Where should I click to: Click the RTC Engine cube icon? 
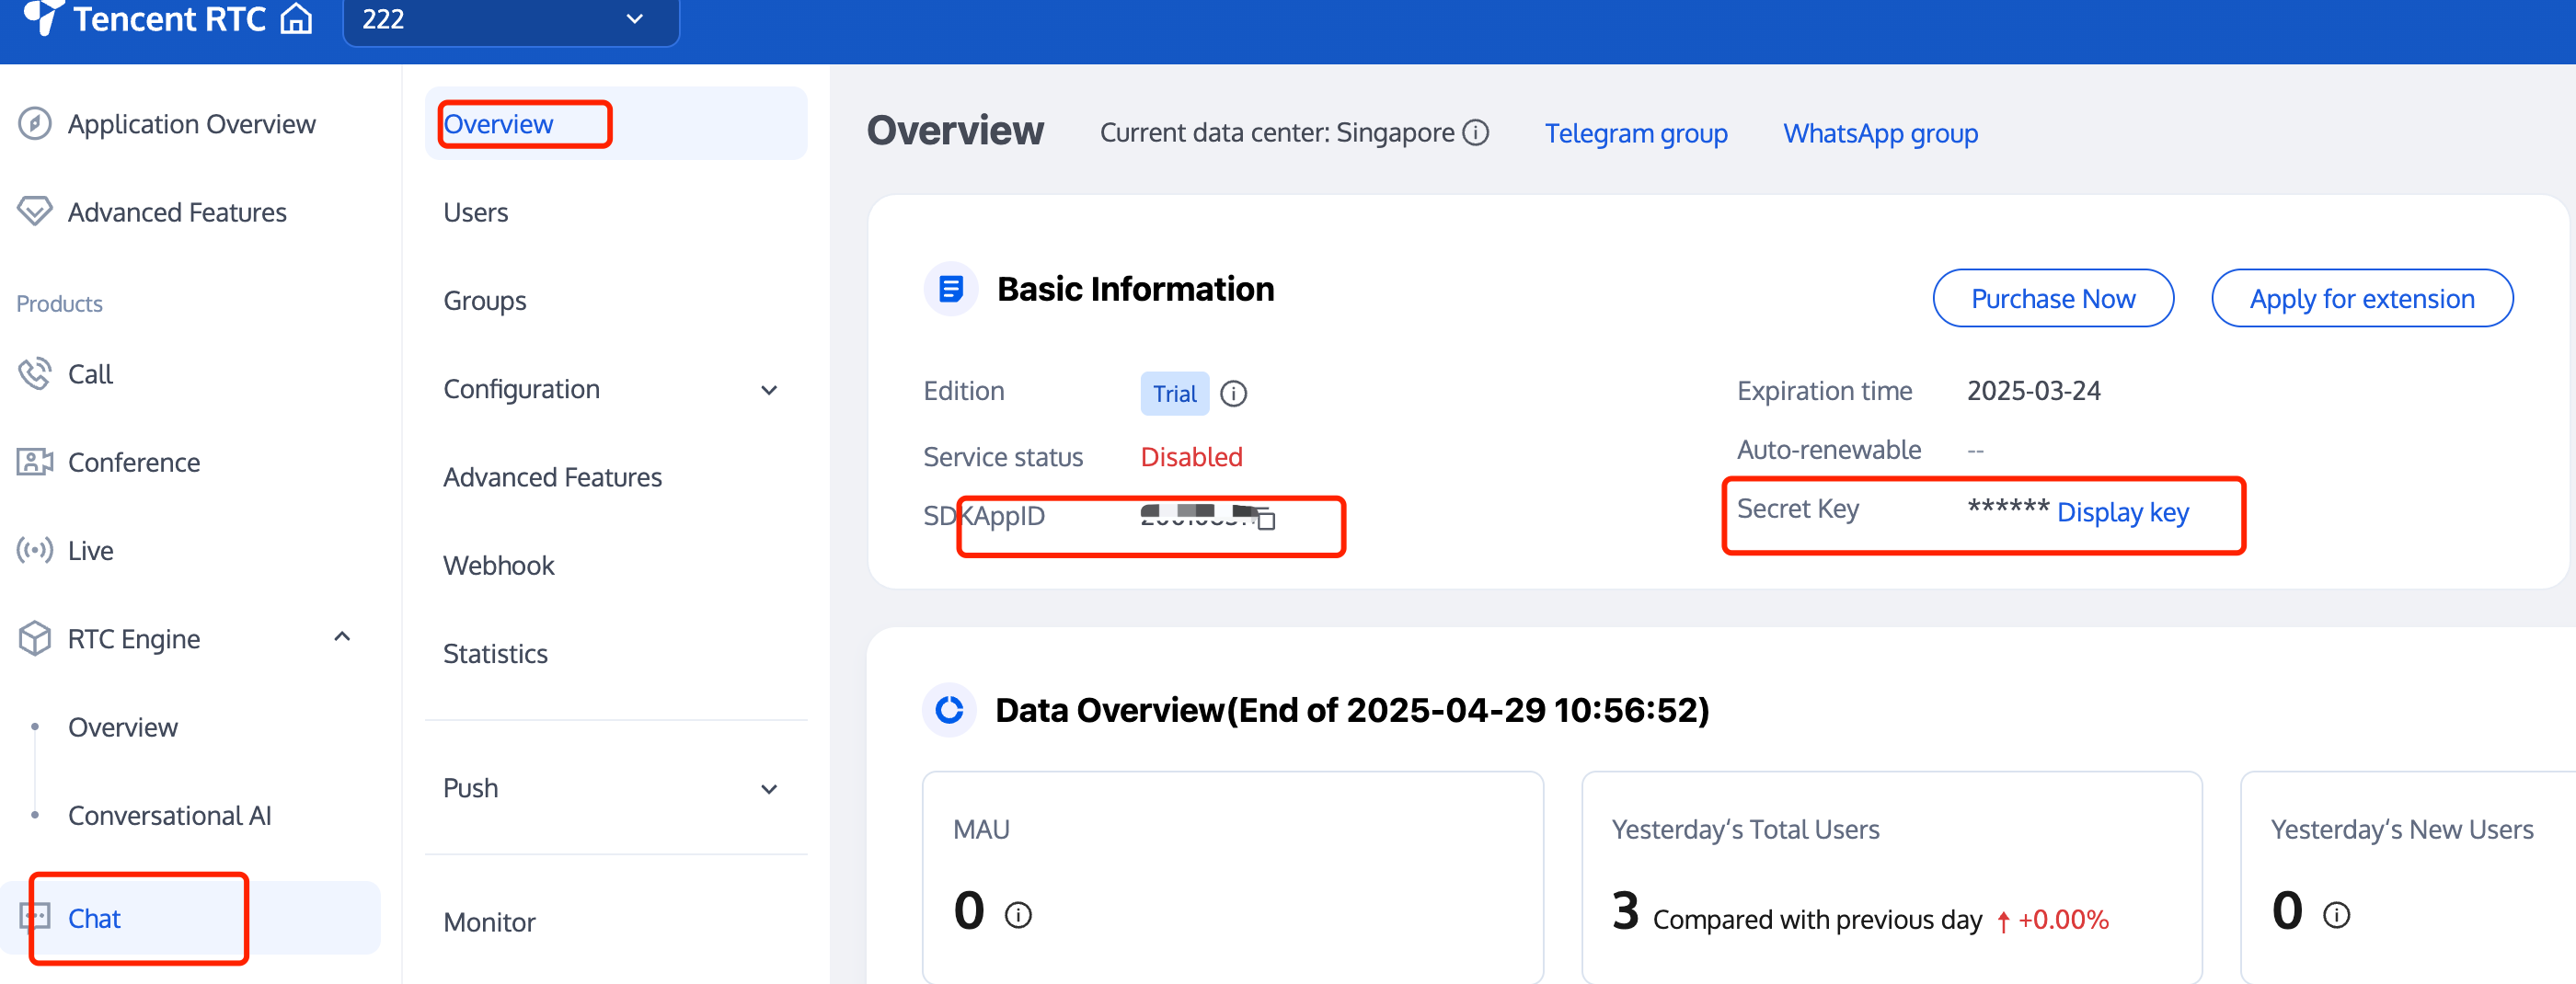tap(35, 638)
